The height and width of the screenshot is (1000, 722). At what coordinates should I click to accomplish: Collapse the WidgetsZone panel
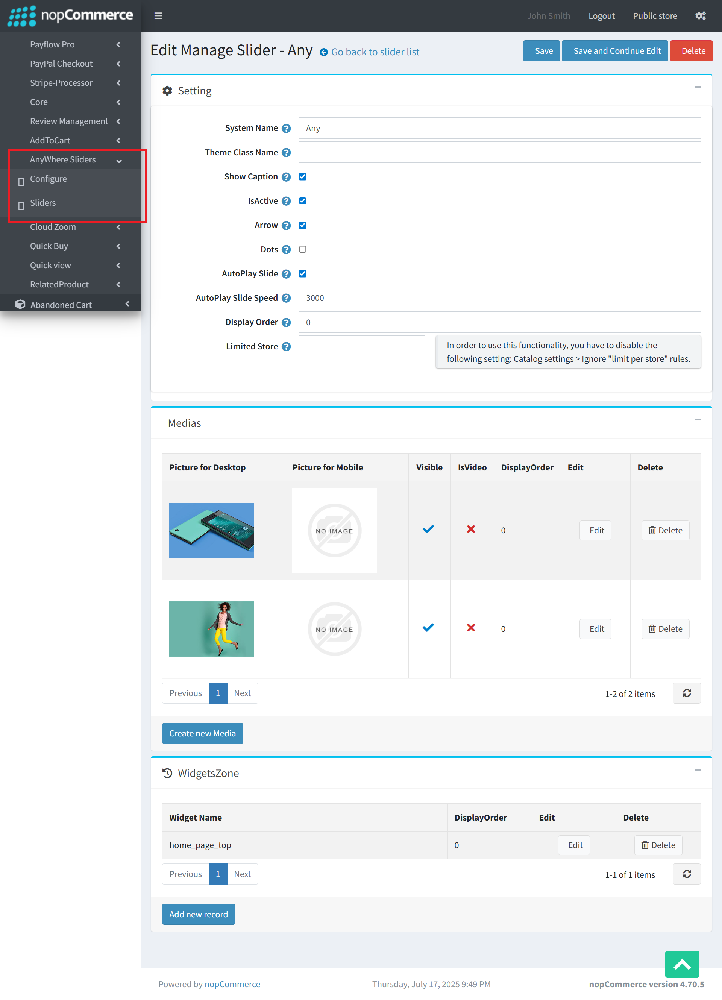pos(698,770)
